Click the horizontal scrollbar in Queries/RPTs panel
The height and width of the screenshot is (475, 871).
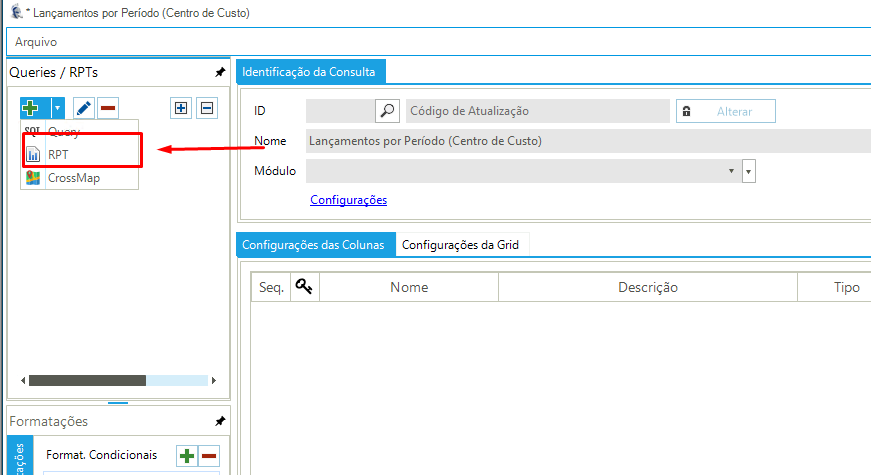pos(87,380)
